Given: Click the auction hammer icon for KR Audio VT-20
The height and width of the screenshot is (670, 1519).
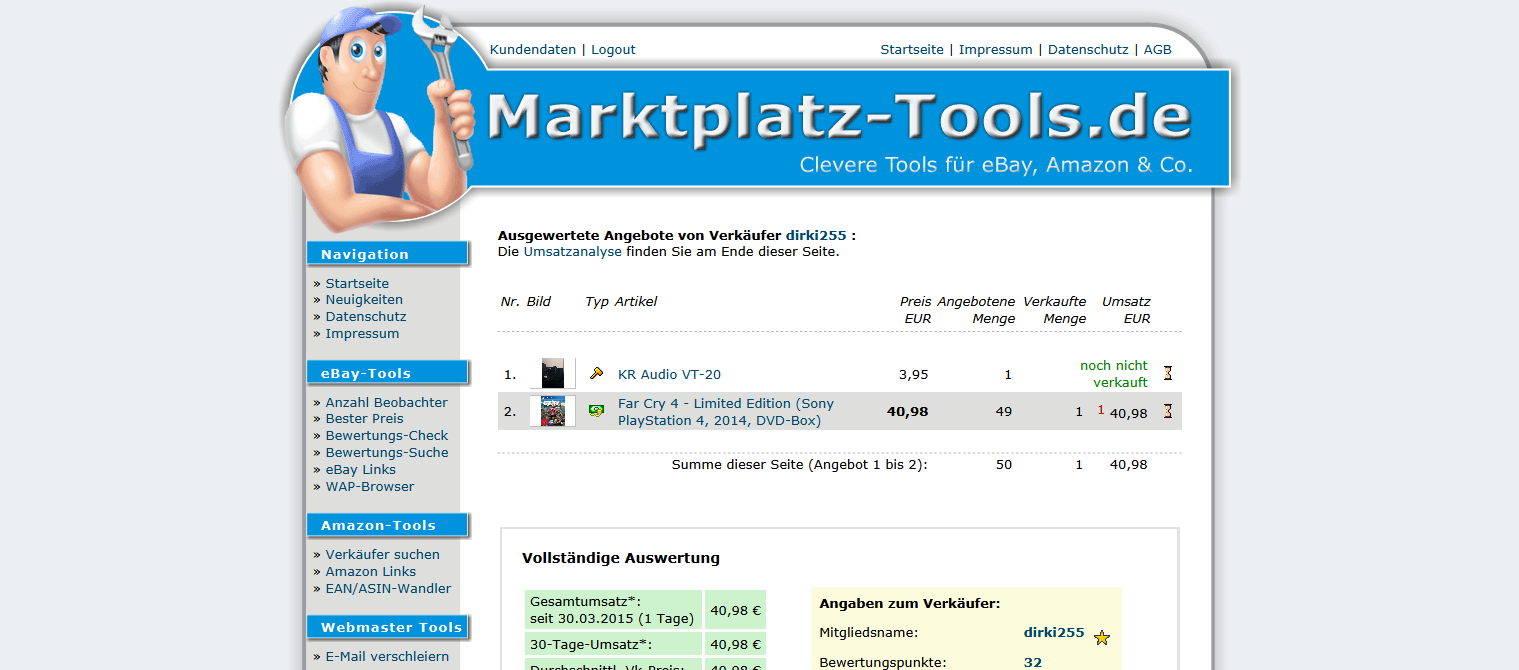Looking at the screenshot, I should [597, 374].
